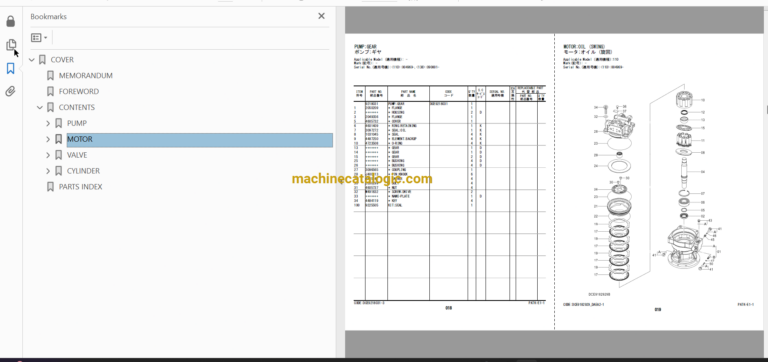Click the bookmark icon beside COVER

click(x=42, y=60)
